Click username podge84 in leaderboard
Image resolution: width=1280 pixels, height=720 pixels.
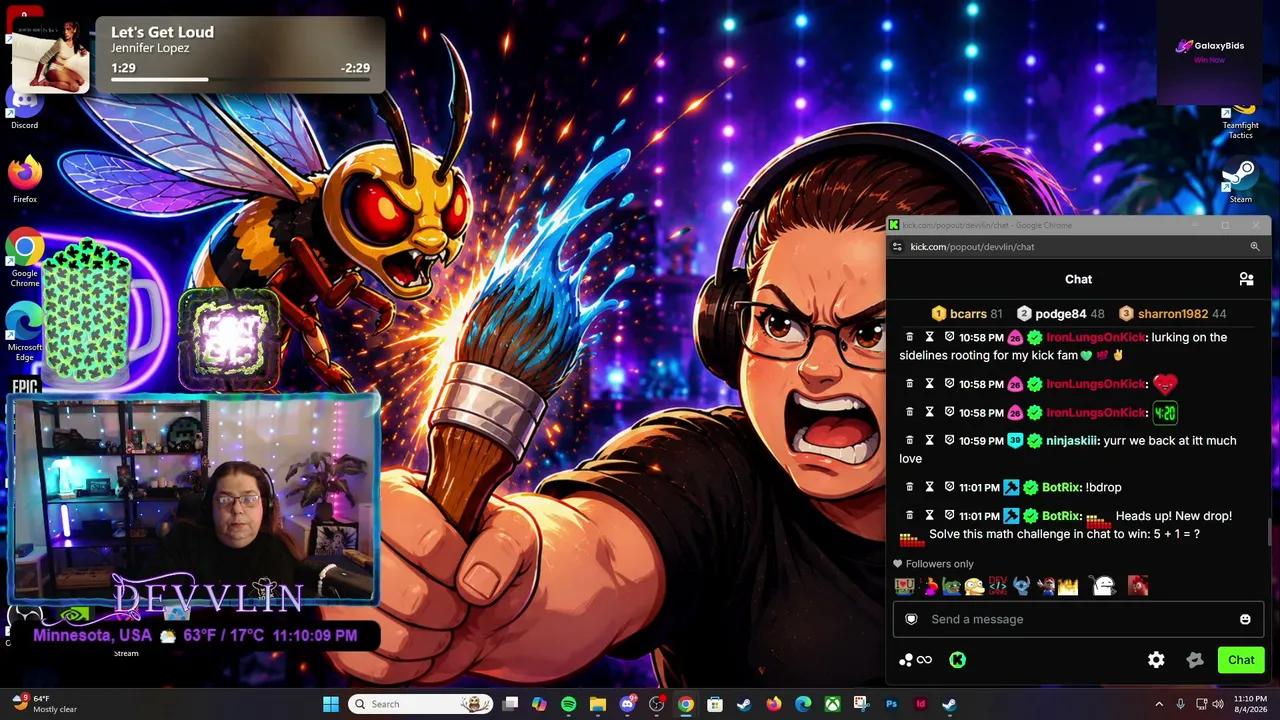1061,314
